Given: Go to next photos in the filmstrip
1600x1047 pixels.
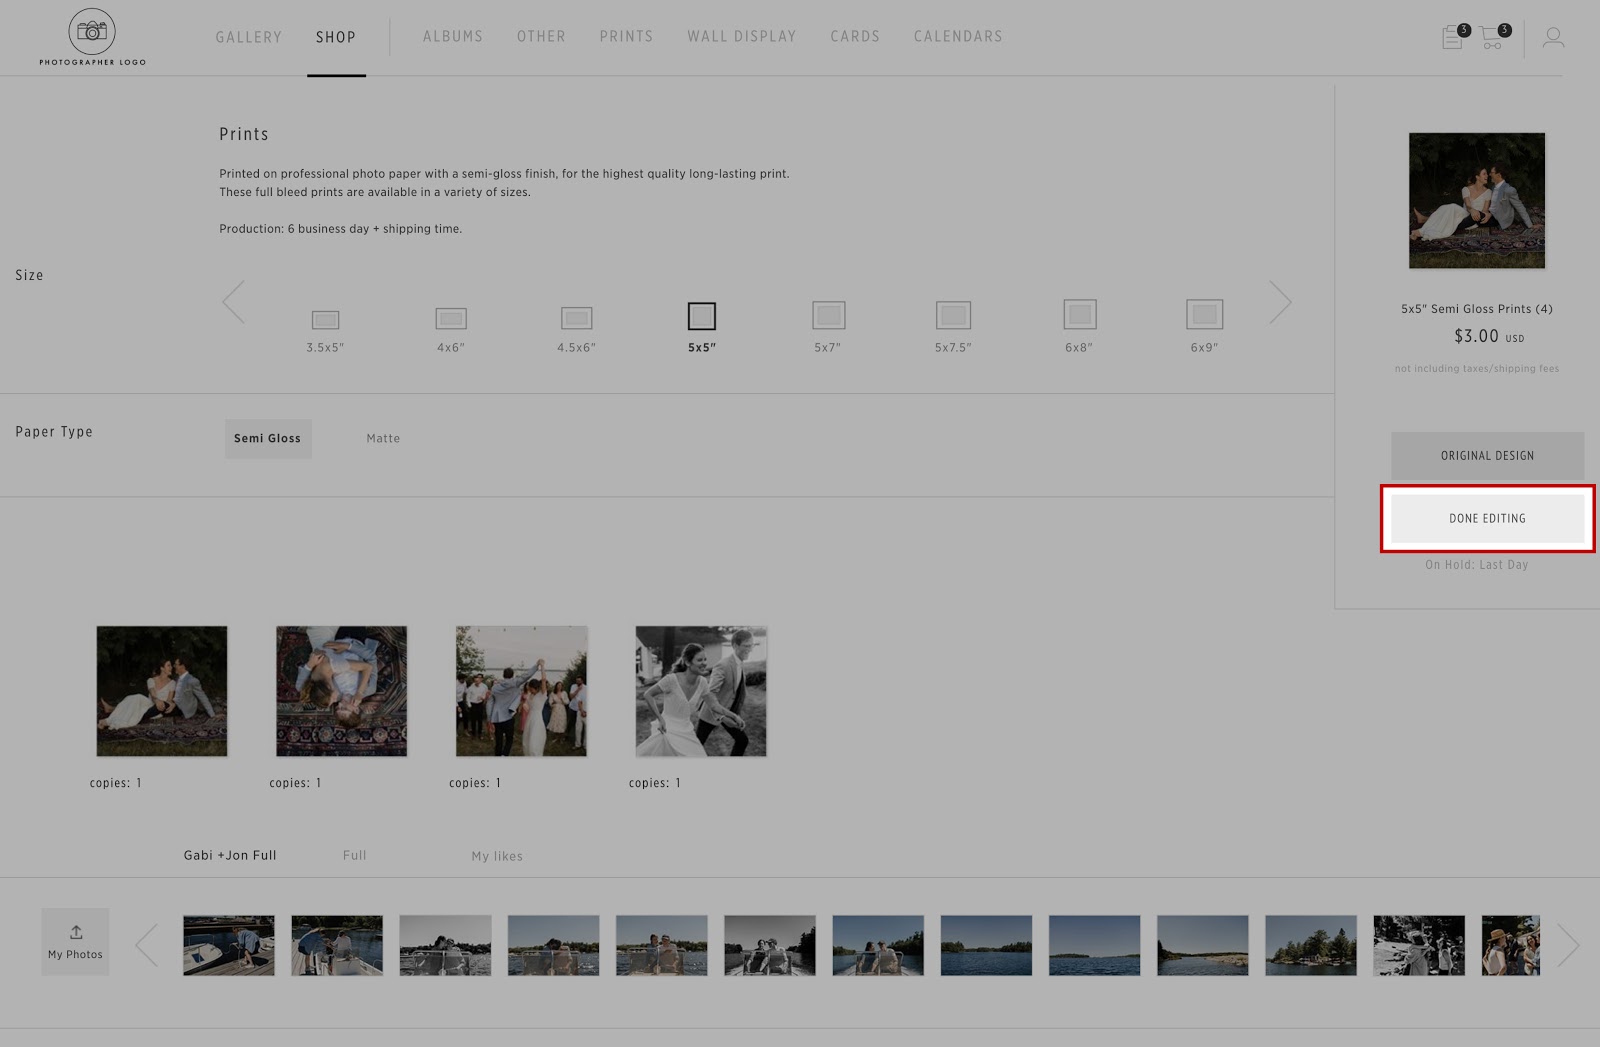Looking at the screenshot, I should pyautogui.click(x=1568, y=945).
